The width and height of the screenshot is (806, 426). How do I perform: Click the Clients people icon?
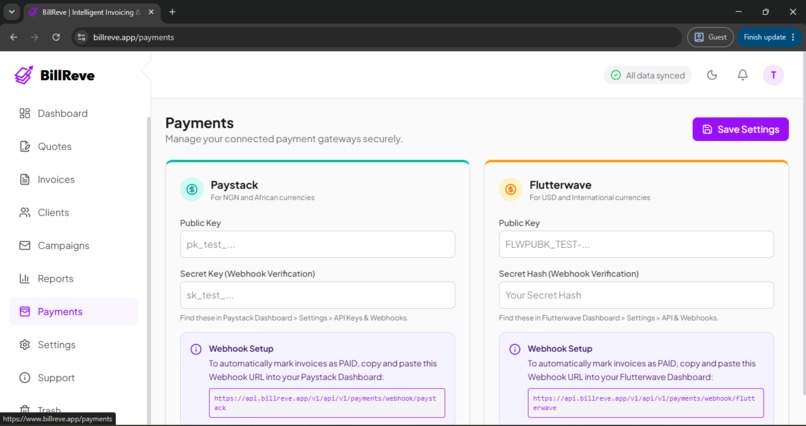pos(25,212)
